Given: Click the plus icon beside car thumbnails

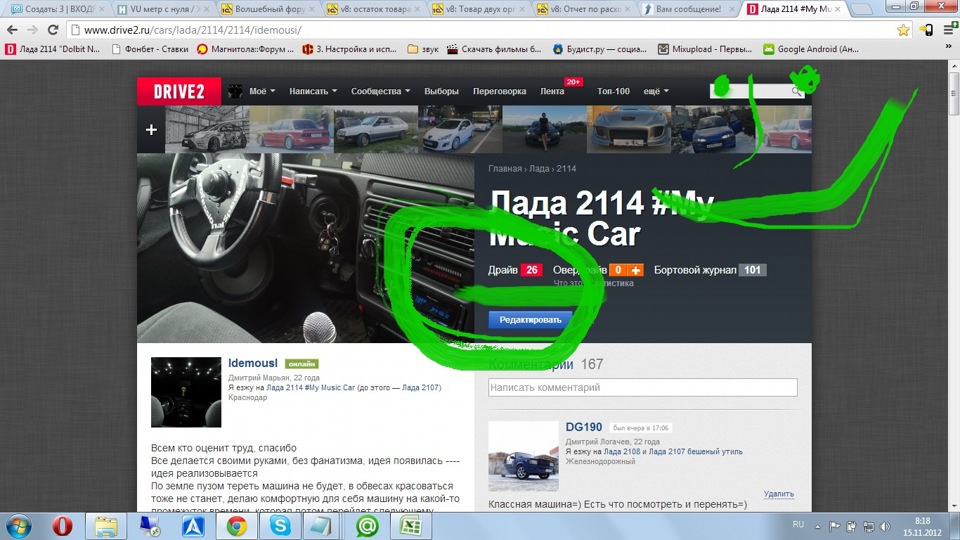Looking at the screenshot, I should pos(151,130).
